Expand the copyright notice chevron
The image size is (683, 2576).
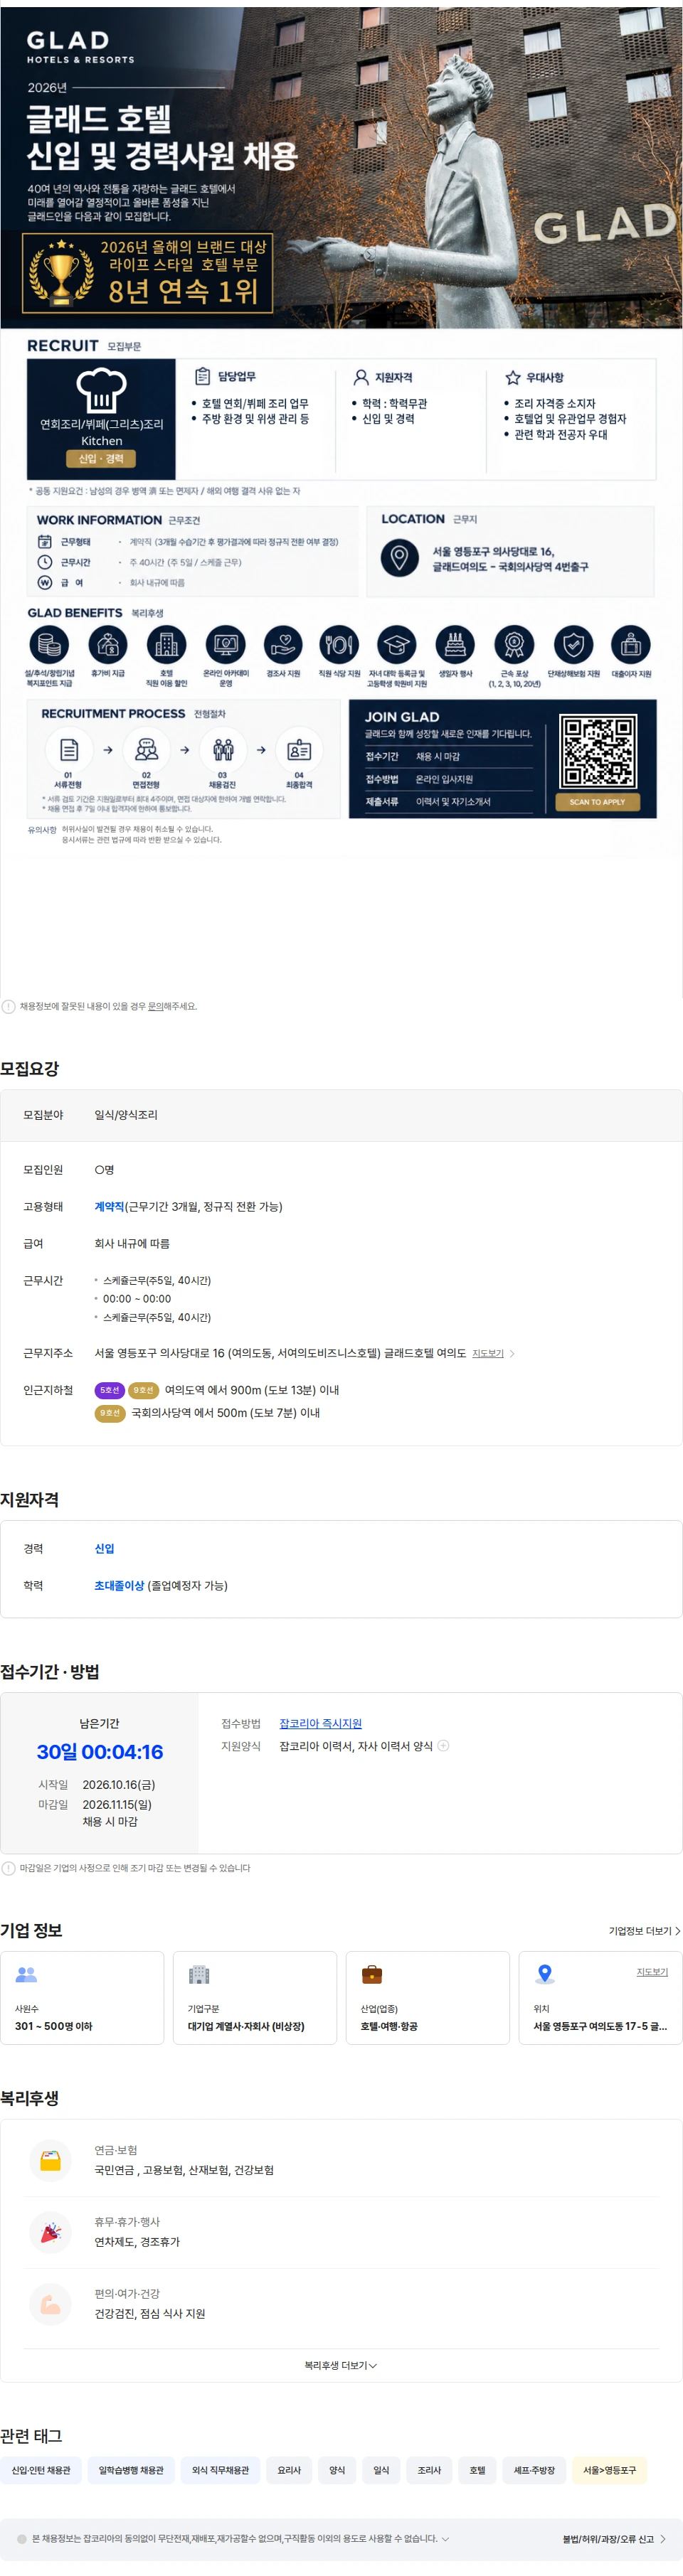point(445,2538)
